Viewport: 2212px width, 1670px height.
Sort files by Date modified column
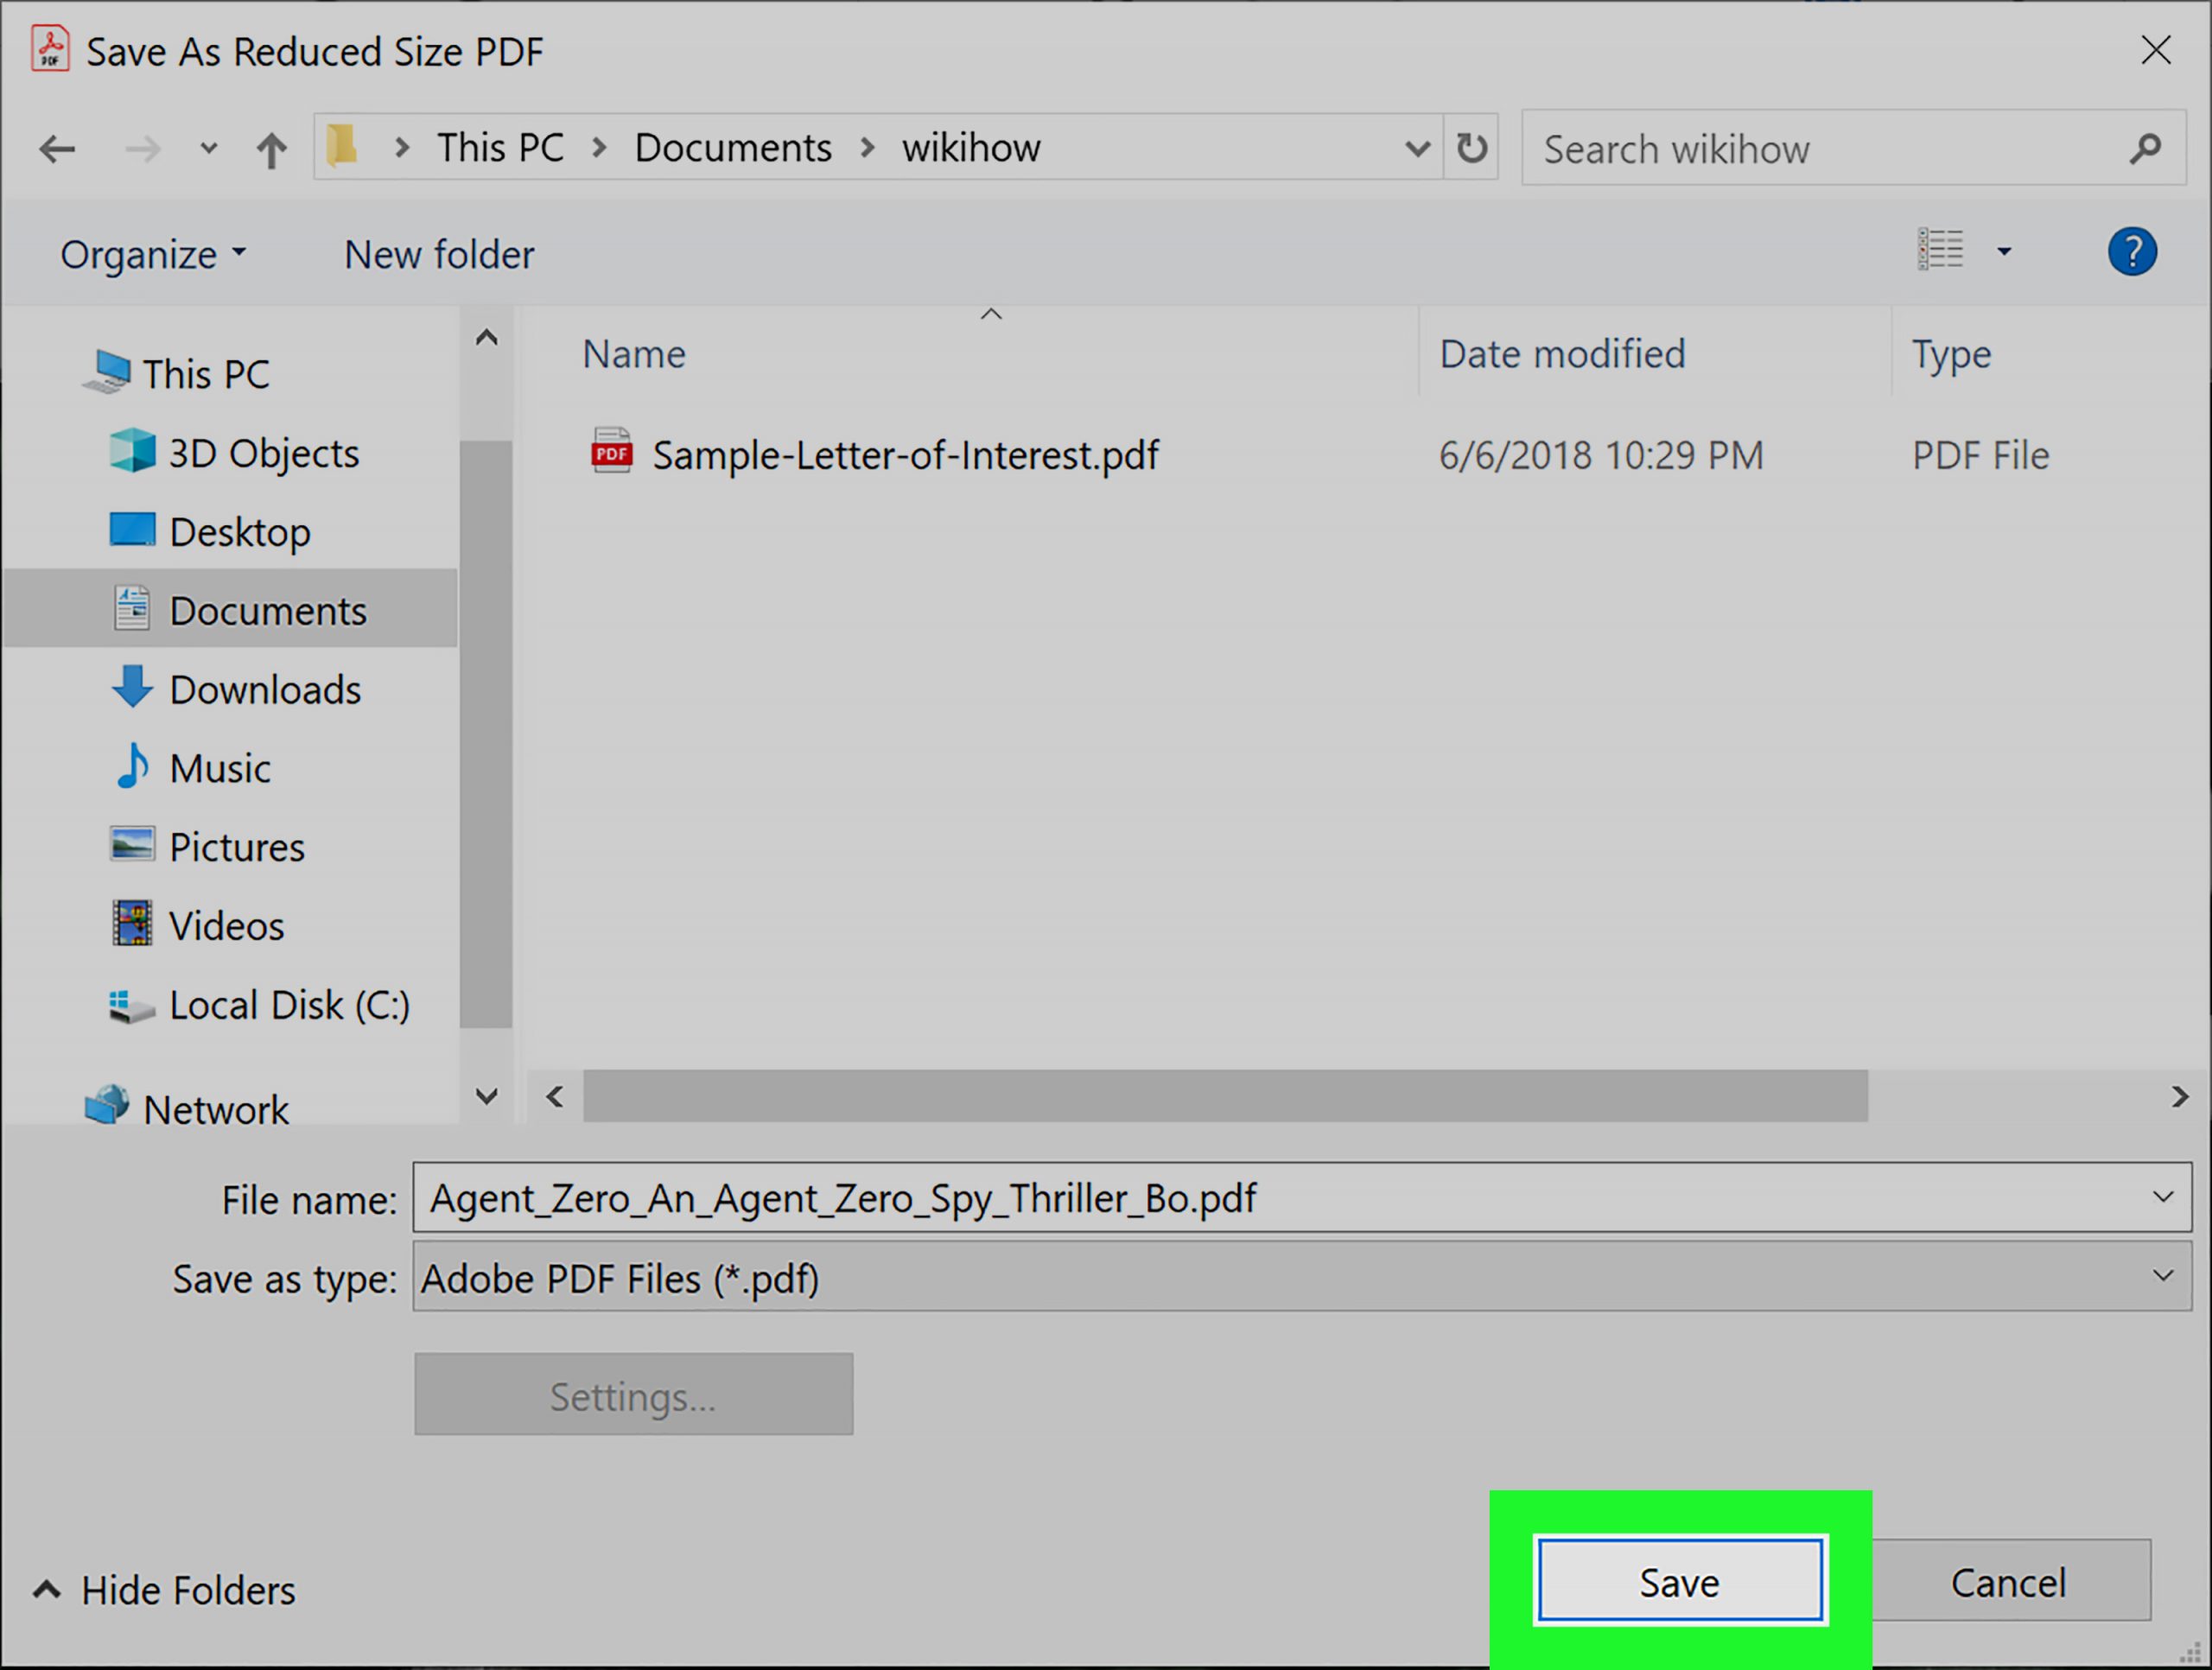pyautogui.click(x=1562, y=354)
